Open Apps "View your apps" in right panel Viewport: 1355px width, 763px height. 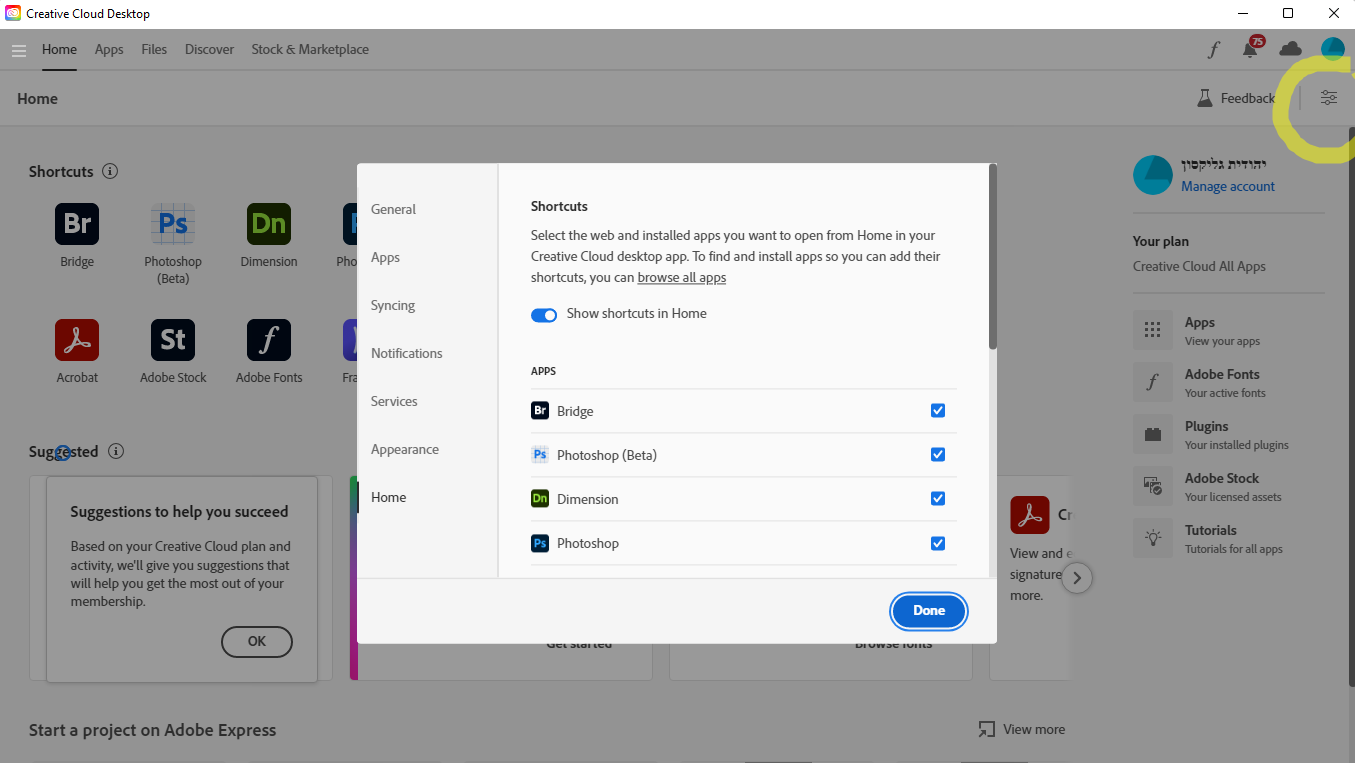[1228, 330]
